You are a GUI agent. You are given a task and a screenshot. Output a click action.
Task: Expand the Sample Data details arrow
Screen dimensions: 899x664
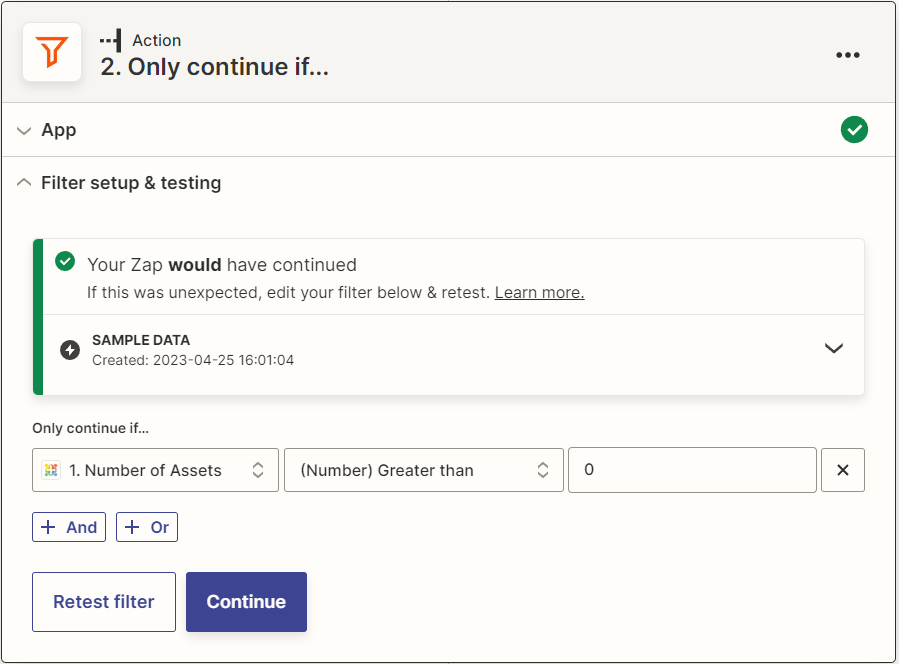tap(833, 349)
